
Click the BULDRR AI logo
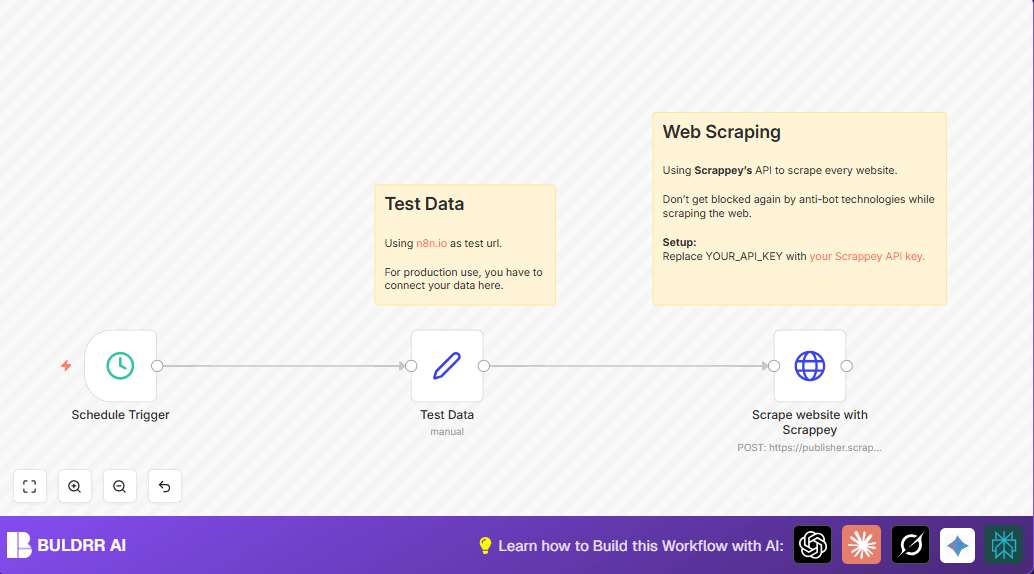coord(19,545)
